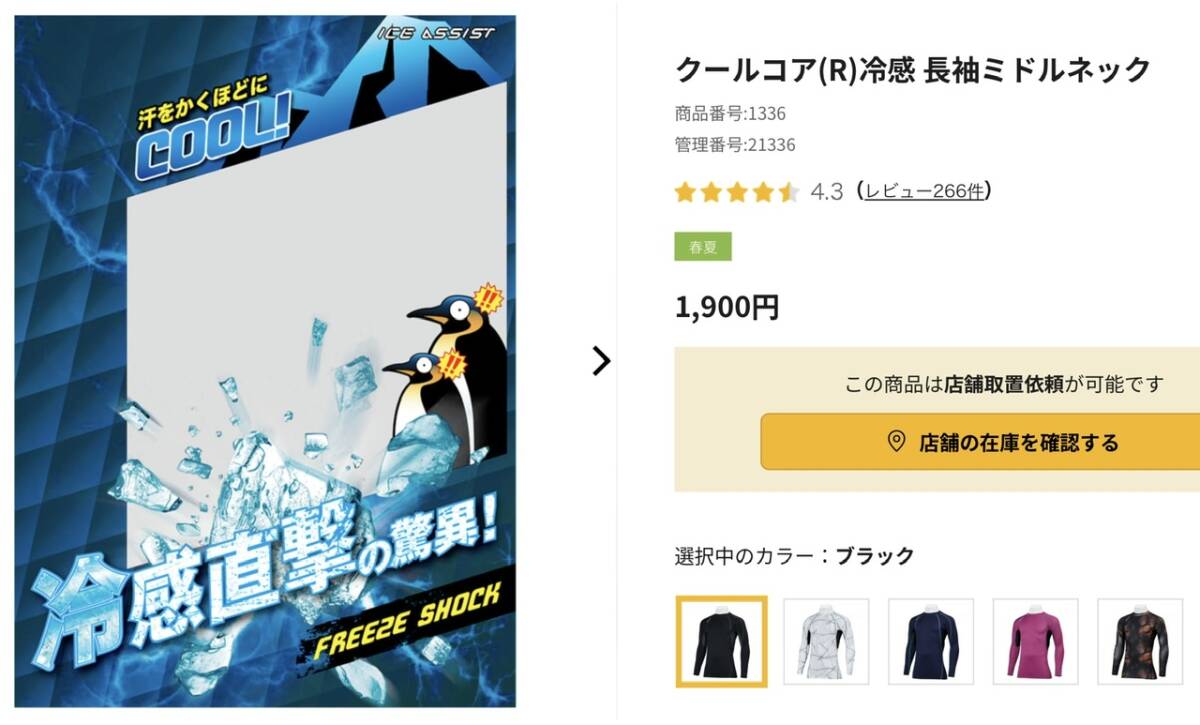Click the 春夏 season tag
The height and width of the screenshot is (725, 1200).
point(703,247)
